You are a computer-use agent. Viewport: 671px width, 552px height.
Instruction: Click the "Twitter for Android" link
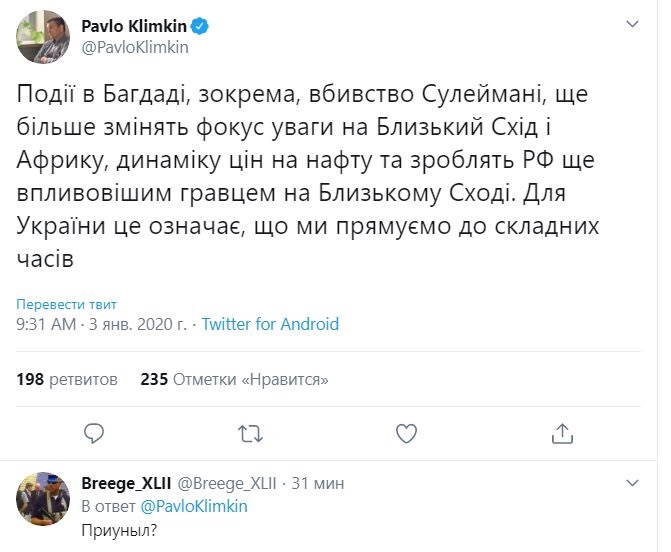point(270,324)
